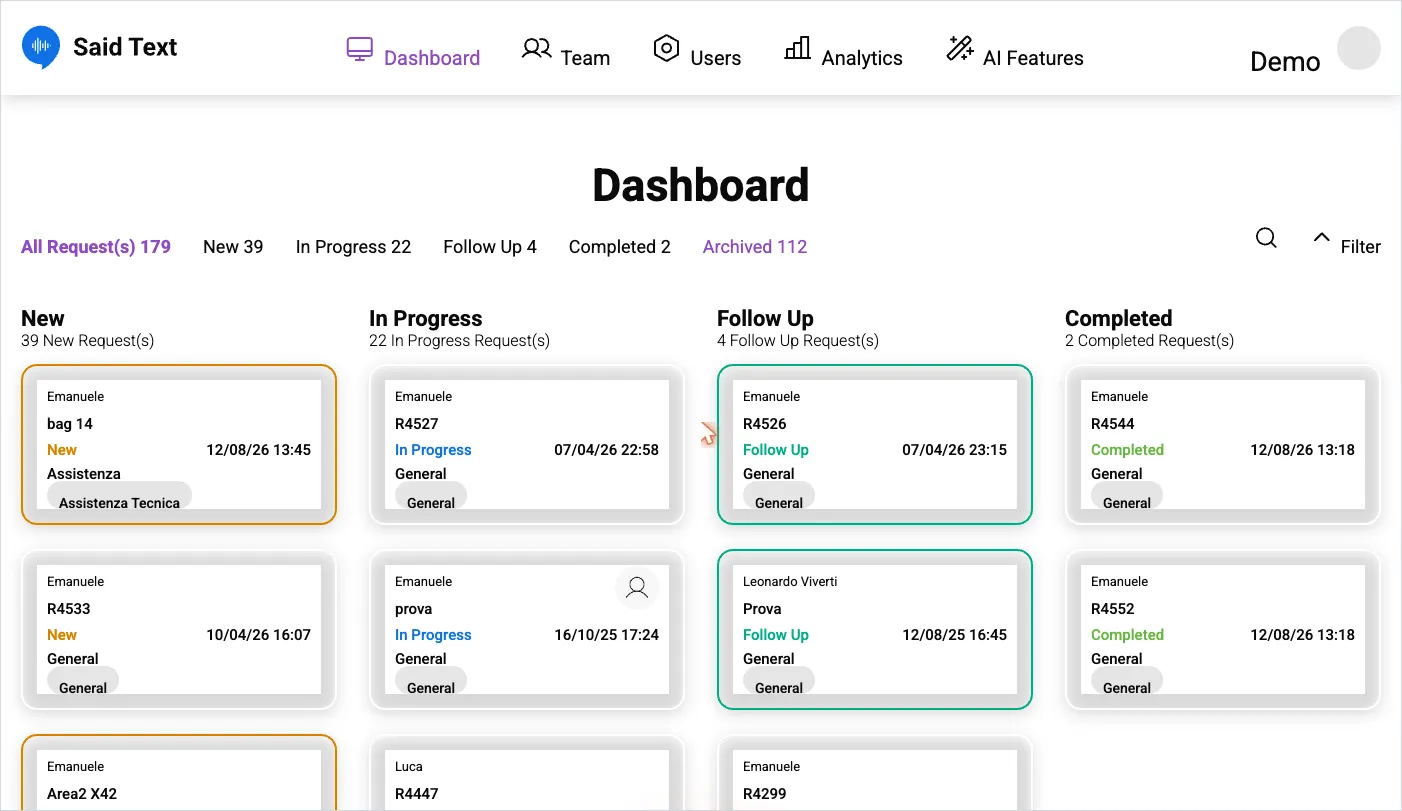The width and height of the screenshot is (1402, 811).
Task: Open the R4526 Follow Up request card
Action: pyautogui.click(x=875, y=445)
